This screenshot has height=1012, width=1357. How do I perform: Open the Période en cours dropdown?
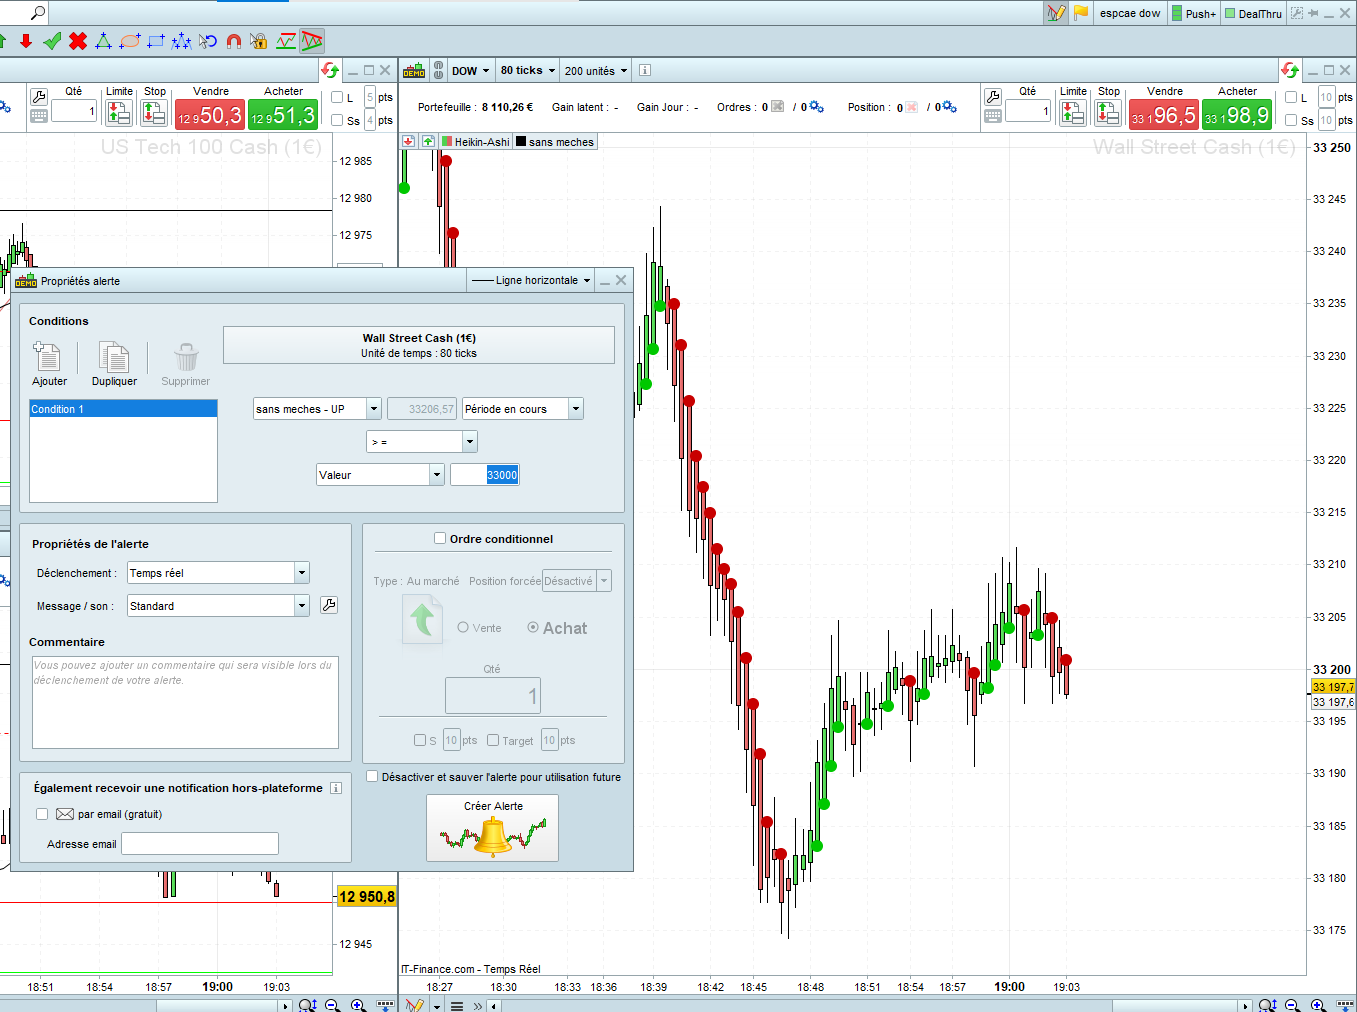click(522, 409)
